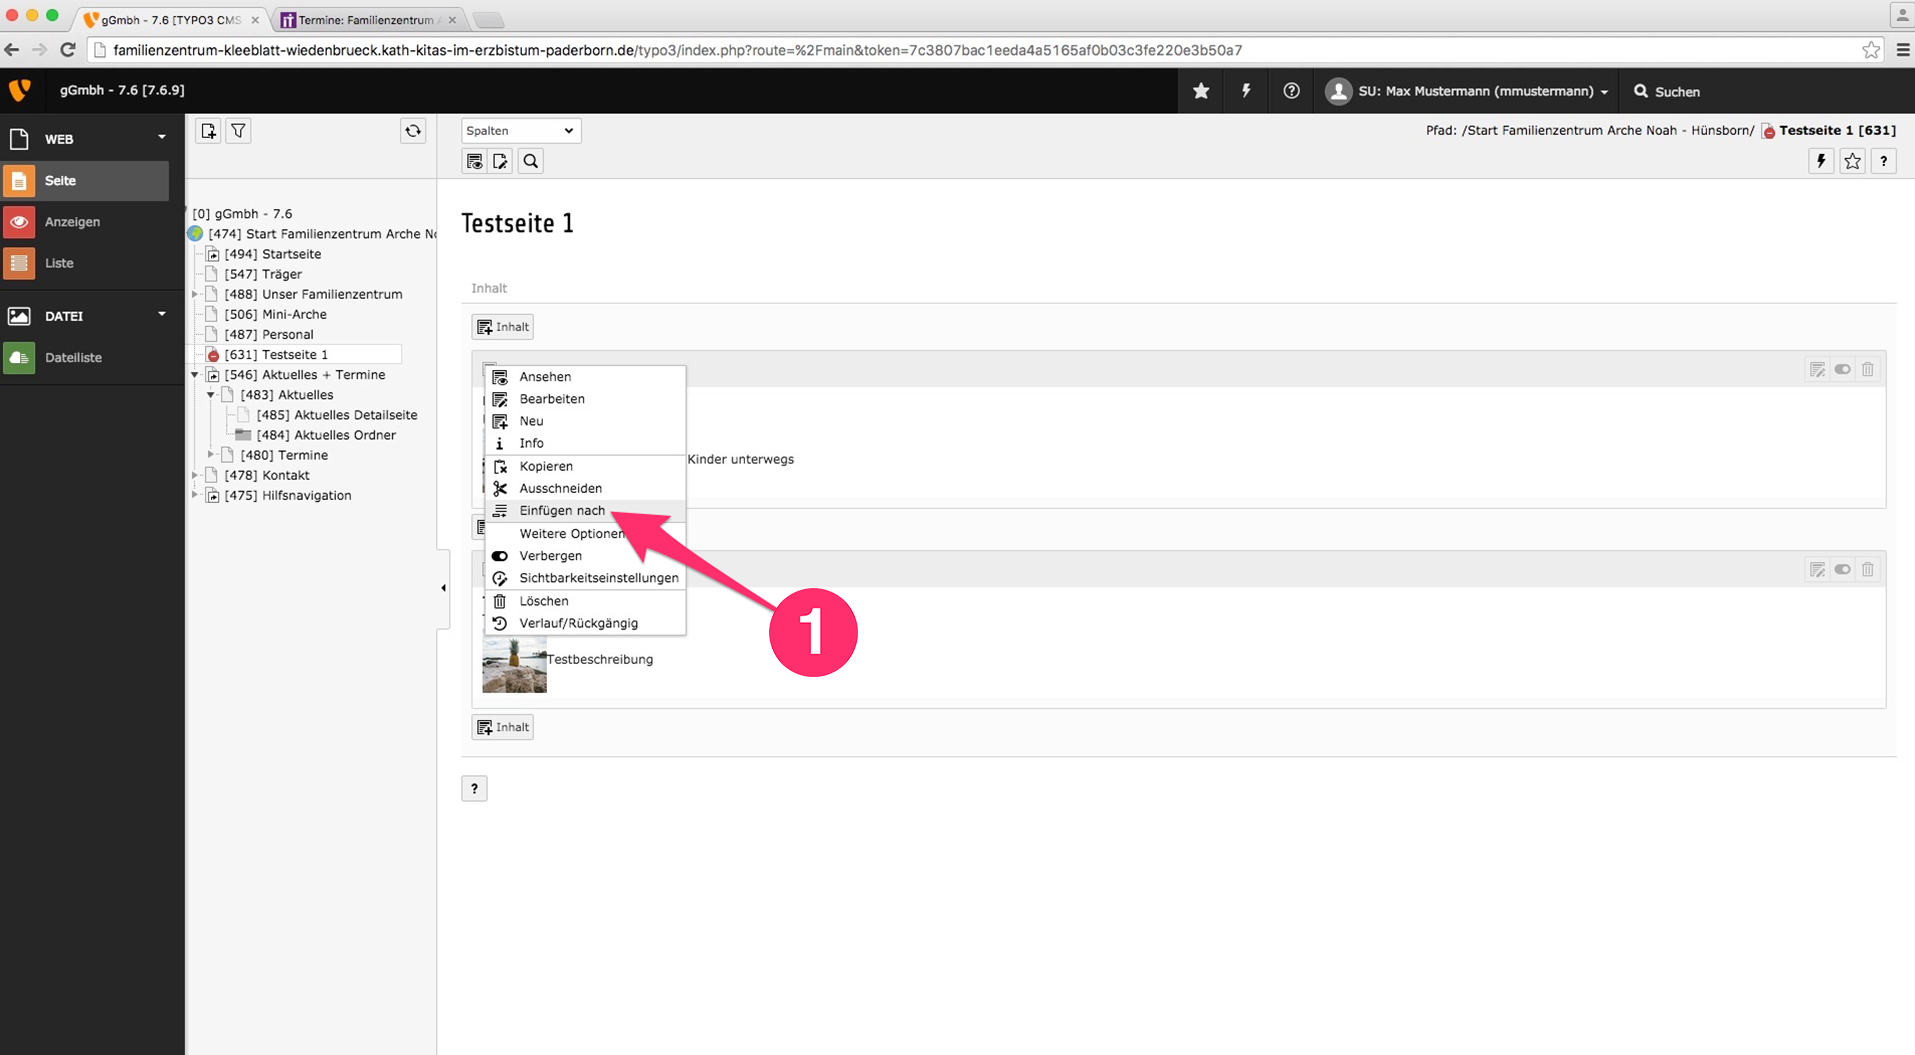
Task: Click the delete trash icon of first content element
Action: pyautogui.click(x=1867, y=370)
